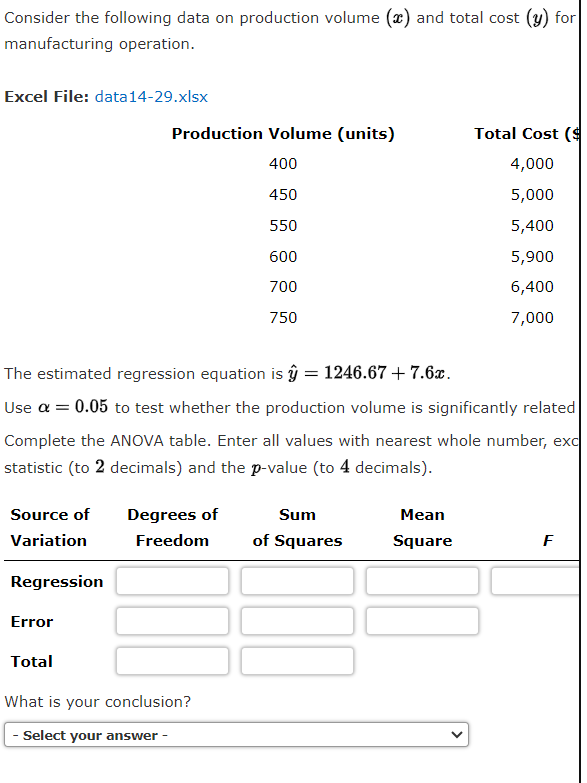587x783 pixels.
Task: Click the alpha = 0.05 value
Action: click(73, 406)
